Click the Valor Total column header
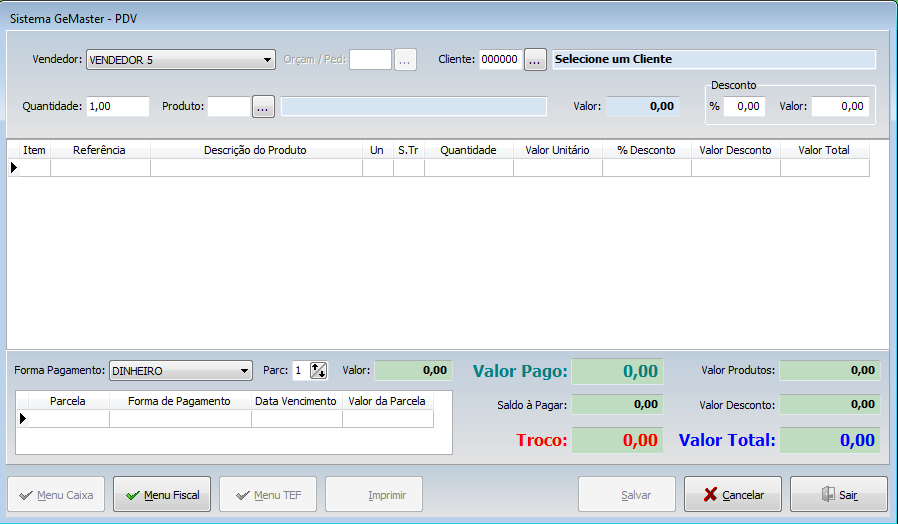The width and height of the screenshot is (898, 524). (x=824, y=150)
